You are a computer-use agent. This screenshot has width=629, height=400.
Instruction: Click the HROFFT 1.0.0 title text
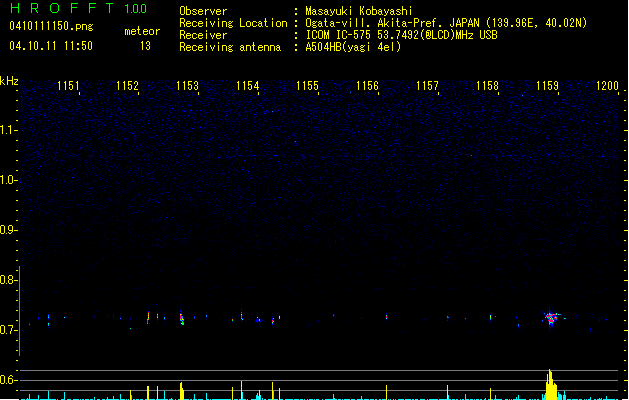(x=79, y=8)
